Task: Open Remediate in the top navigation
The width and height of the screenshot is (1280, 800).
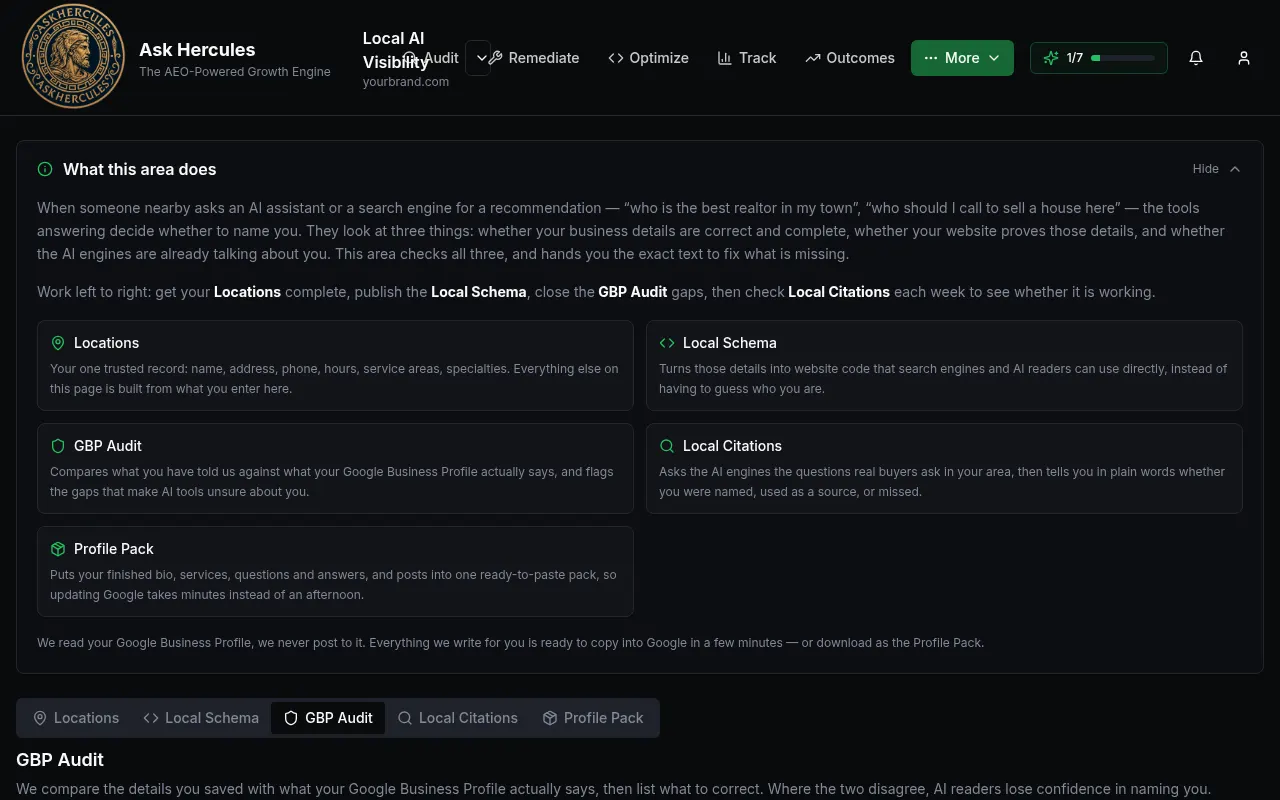Action: click(x=534, y=58)
